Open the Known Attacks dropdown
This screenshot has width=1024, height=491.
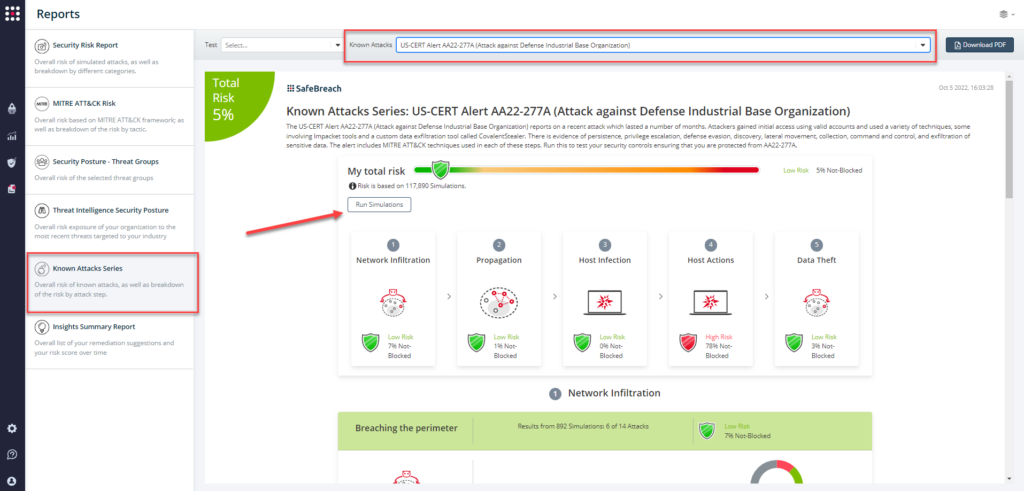662,45
